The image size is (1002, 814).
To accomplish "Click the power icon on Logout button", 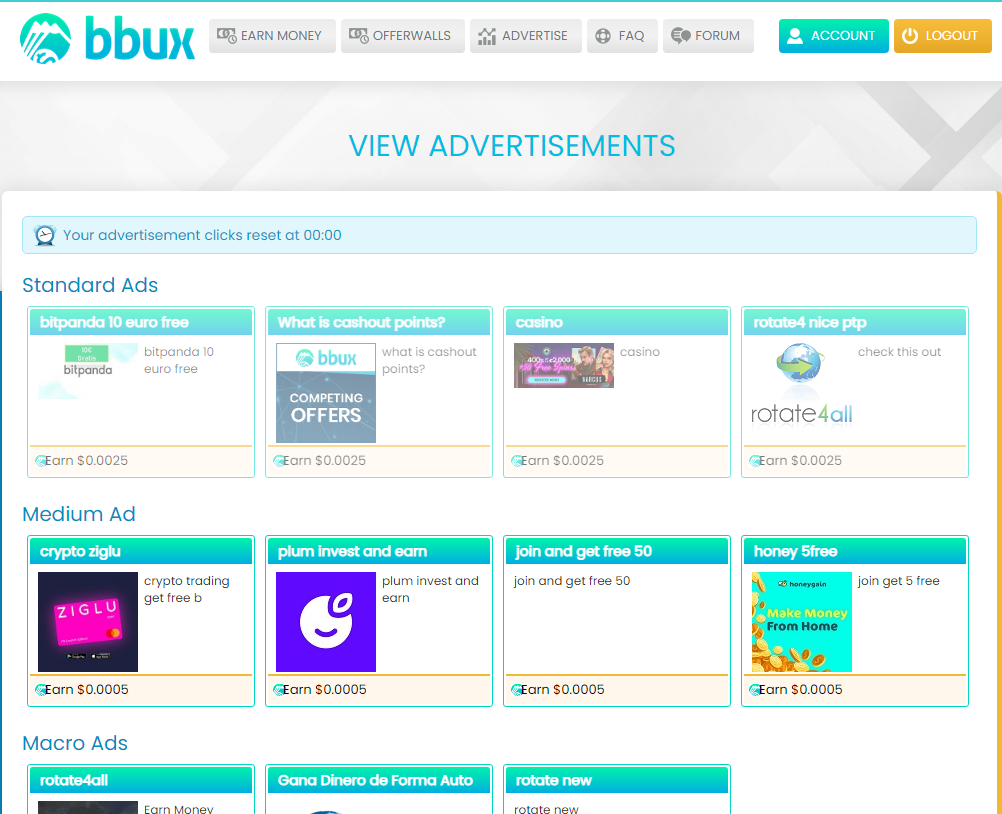I will click(910, 36).
